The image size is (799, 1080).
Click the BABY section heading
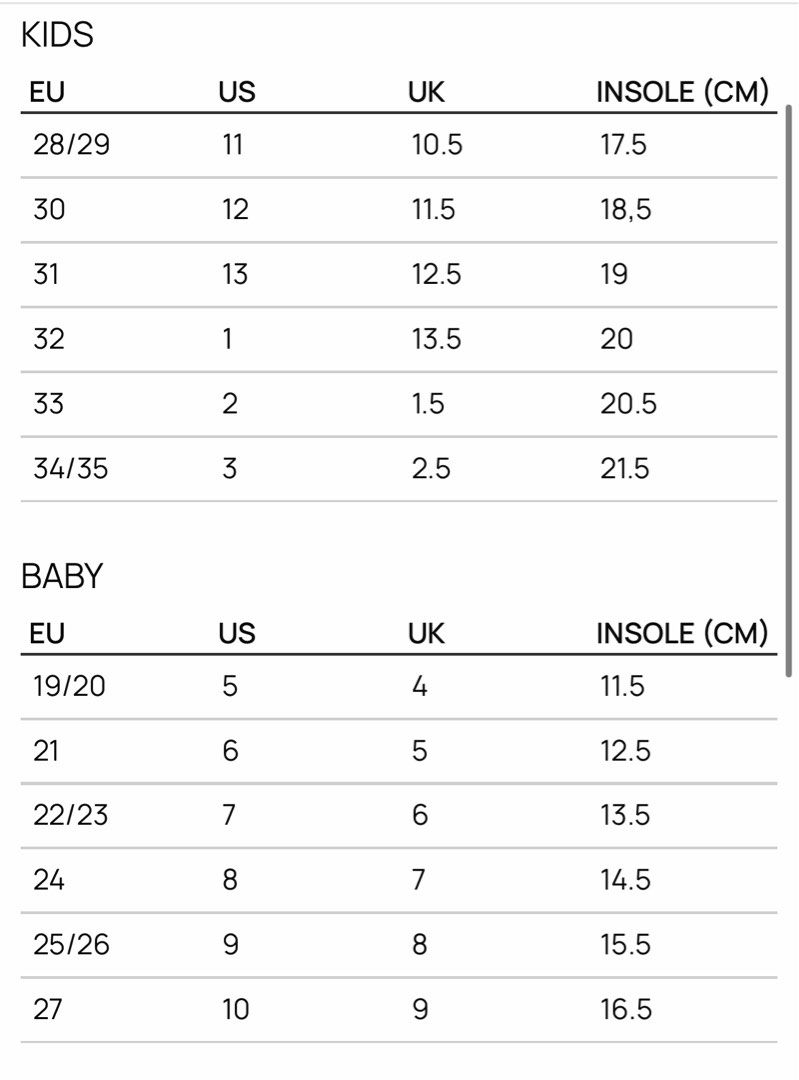62,577
